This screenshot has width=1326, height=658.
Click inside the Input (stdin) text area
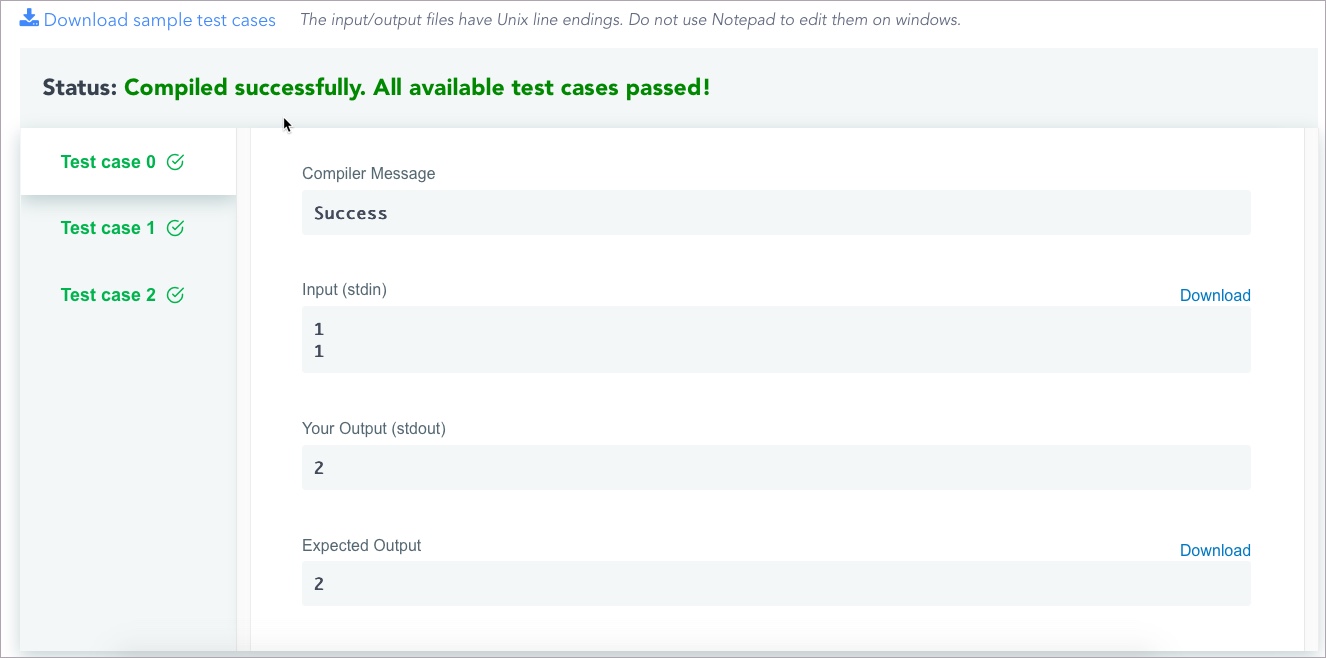[776, 340]
